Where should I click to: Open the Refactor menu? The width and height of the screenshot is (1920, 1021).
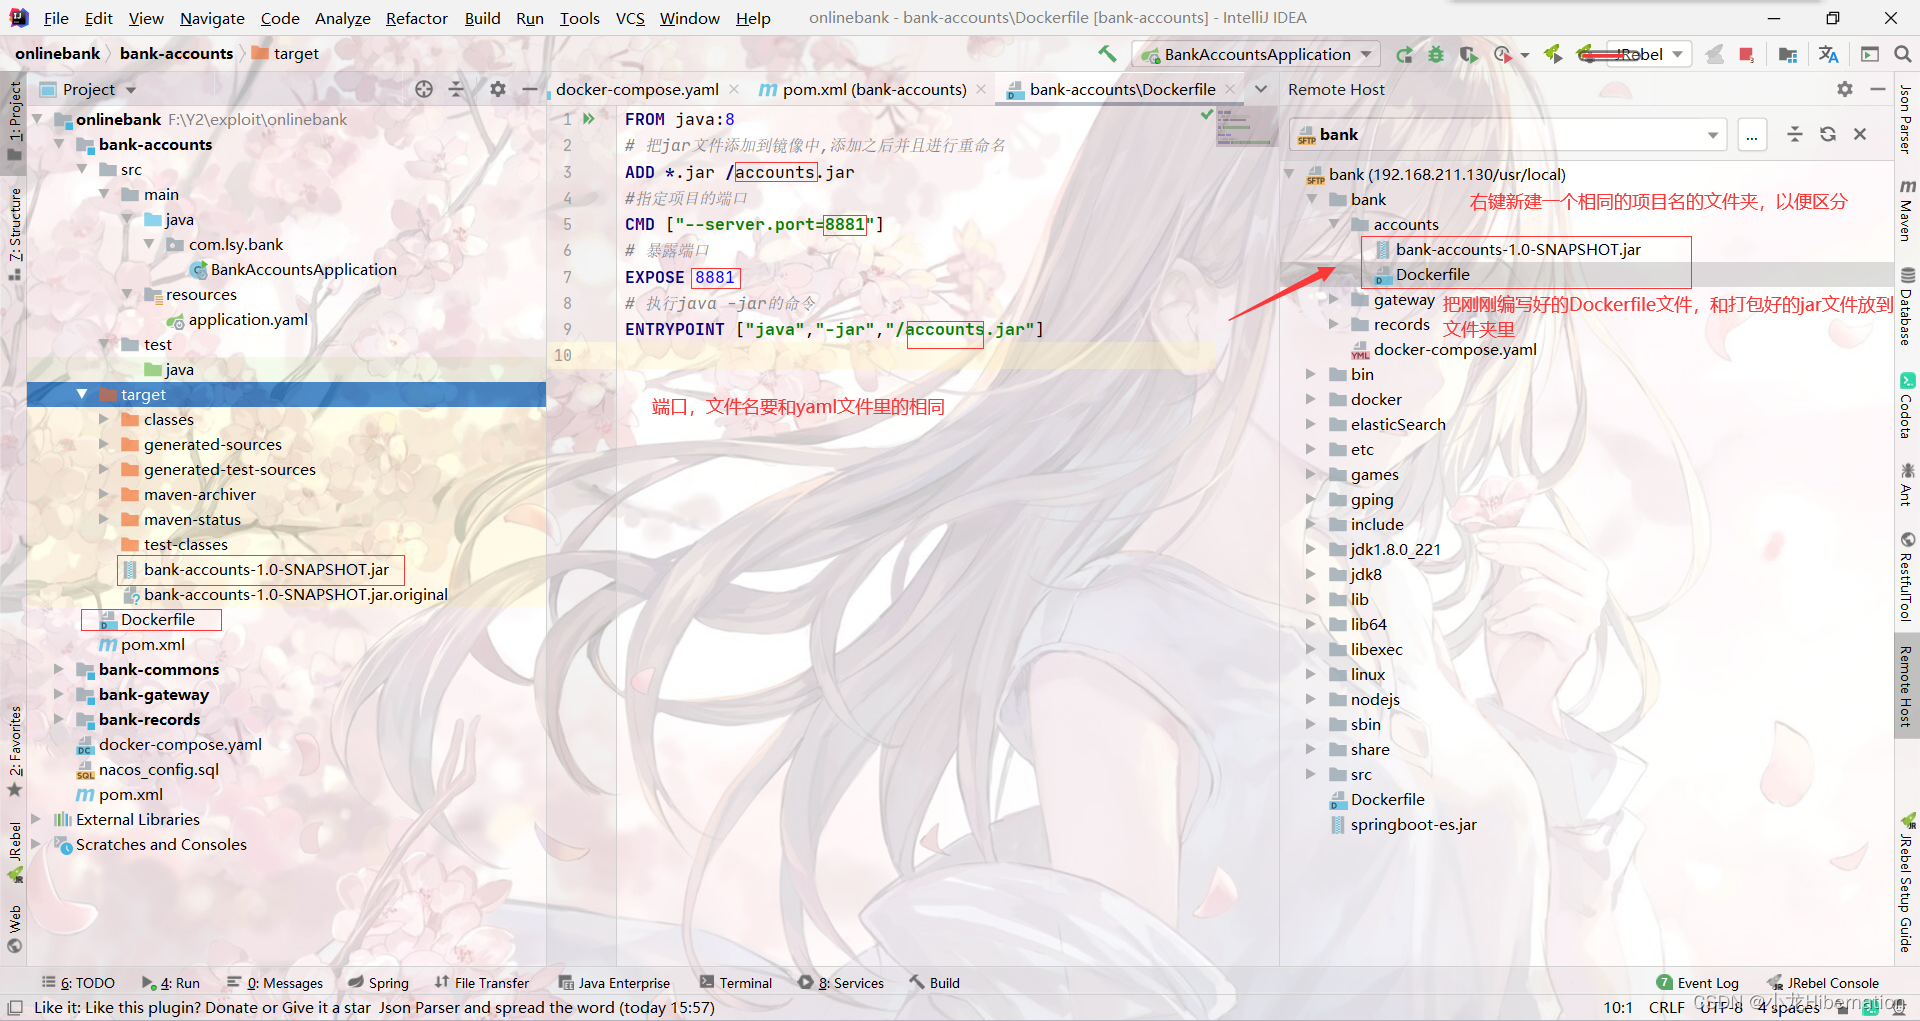416,18
